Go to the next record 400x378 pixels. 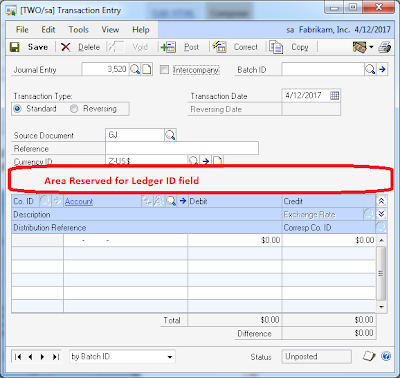42,357
